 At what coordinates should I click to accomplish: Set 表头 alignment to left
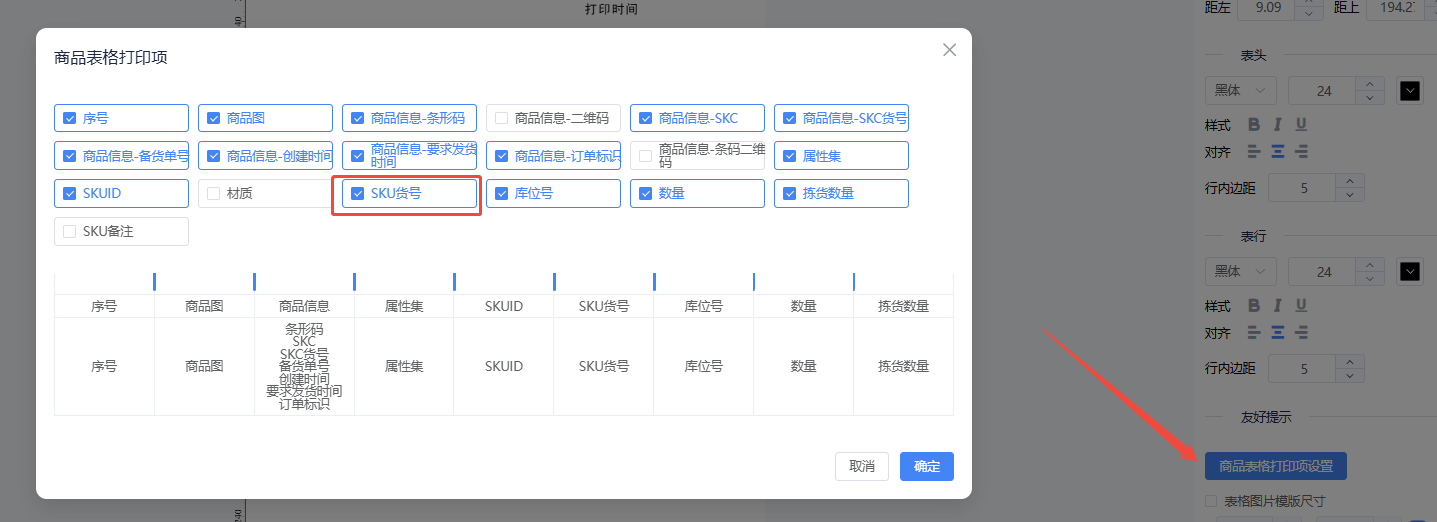pos(1254,152)
